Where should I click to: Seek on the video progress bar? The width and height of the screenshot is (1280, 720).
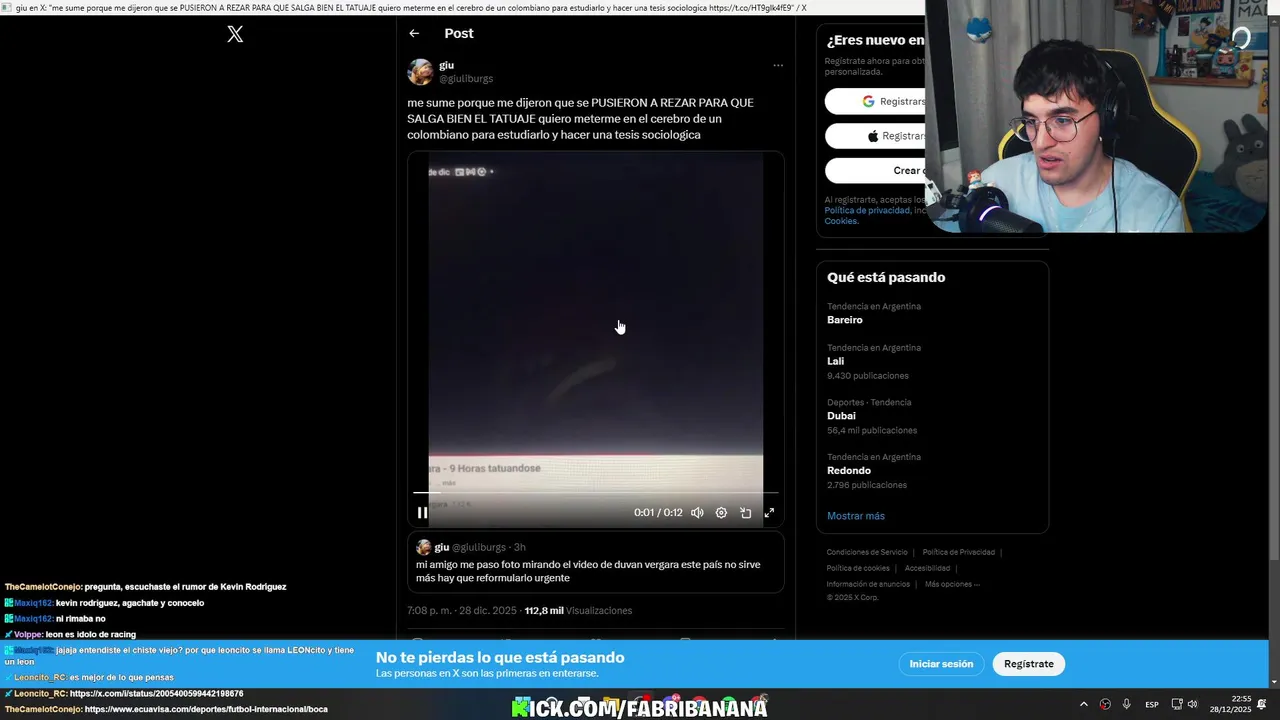coord(595,493)
